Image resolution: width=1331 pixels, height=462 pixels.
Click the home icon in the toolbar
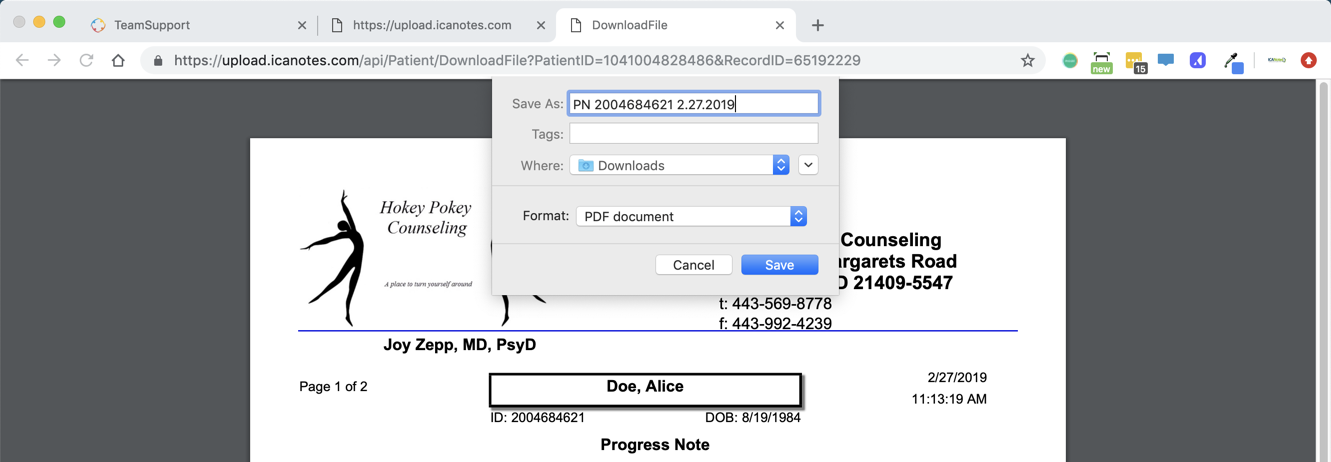[x=118, y=60]
